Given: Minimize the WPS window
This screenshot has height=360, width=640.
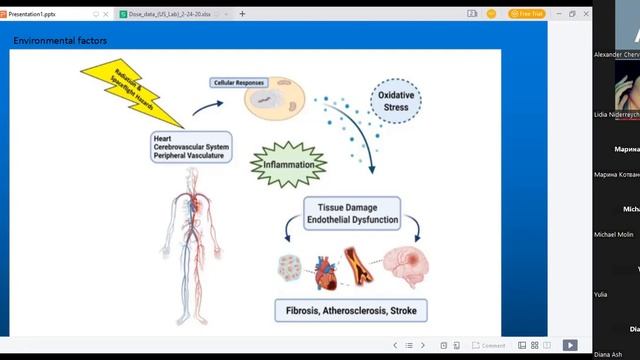Looking at the screenshot, I should tap(559, 13).
